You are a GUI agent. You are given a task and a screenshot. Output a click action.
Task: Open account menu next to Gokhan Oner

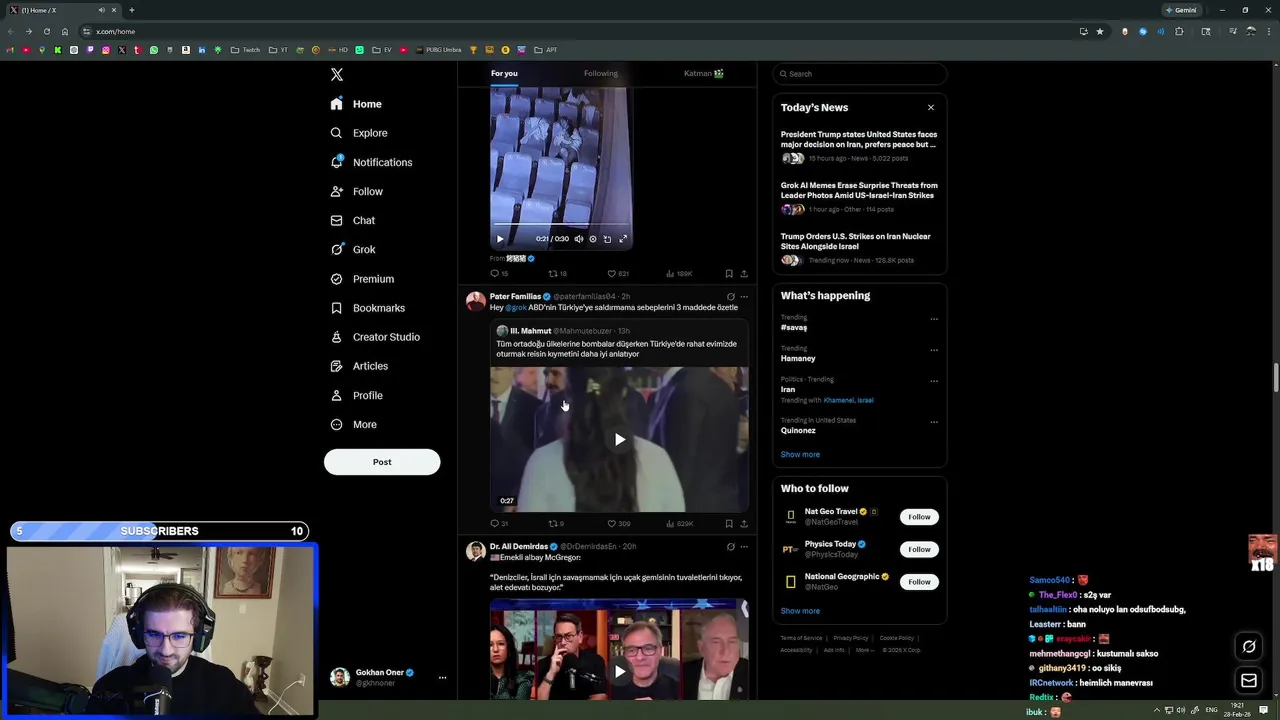click(x=442, y=678)
